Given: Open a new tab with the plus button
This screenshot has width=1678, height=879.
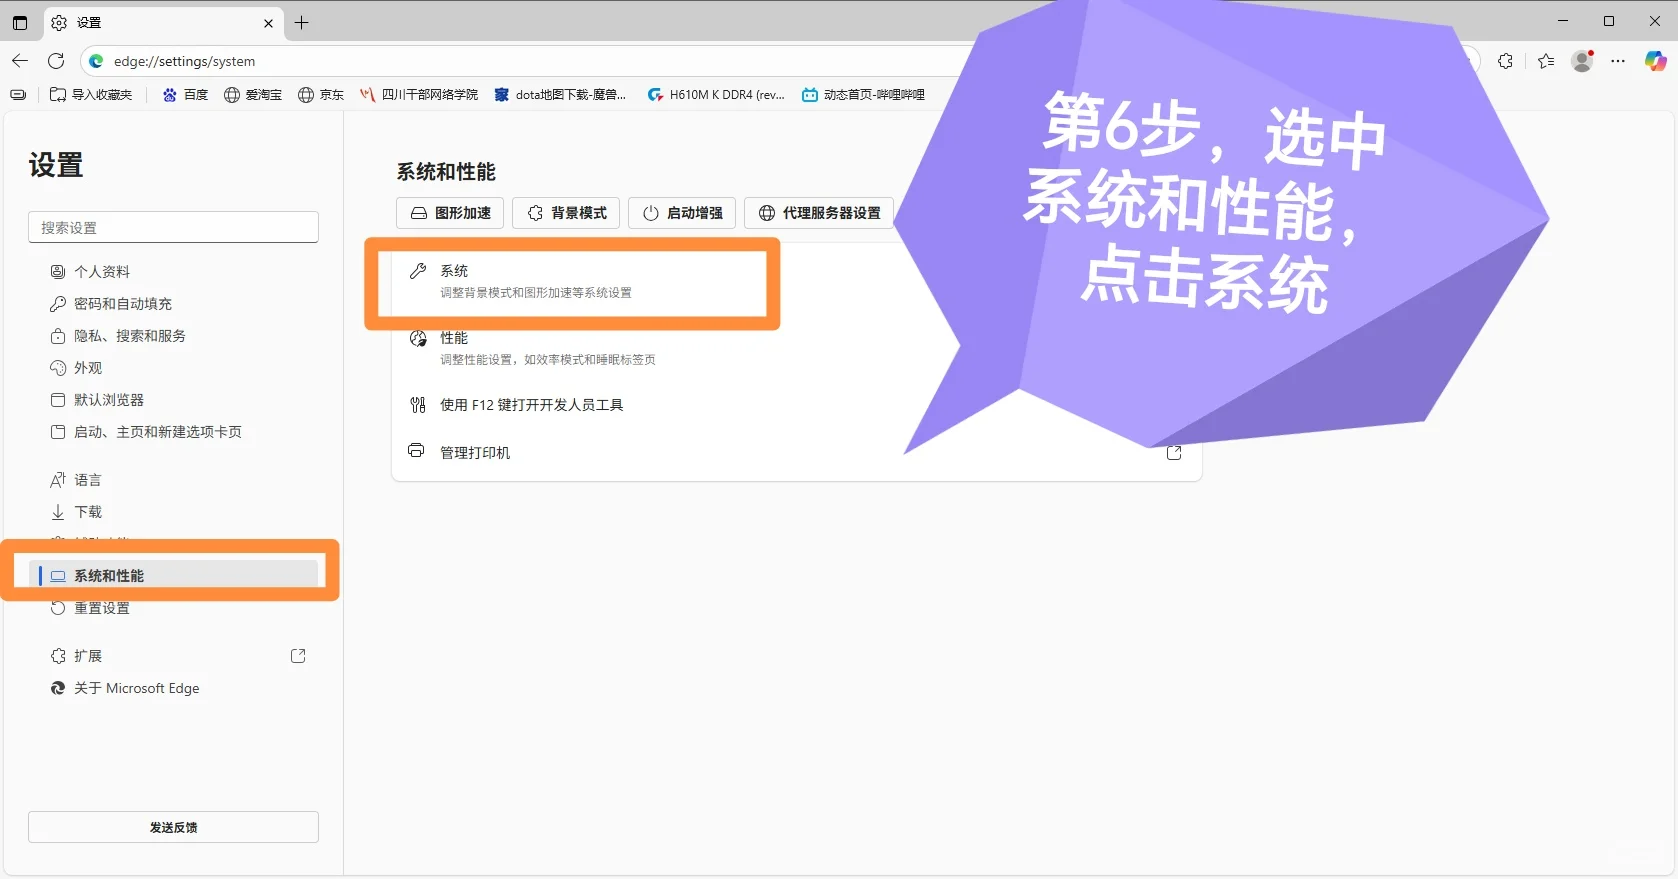Looking at the screenshot, I should (x=301, y=22).
